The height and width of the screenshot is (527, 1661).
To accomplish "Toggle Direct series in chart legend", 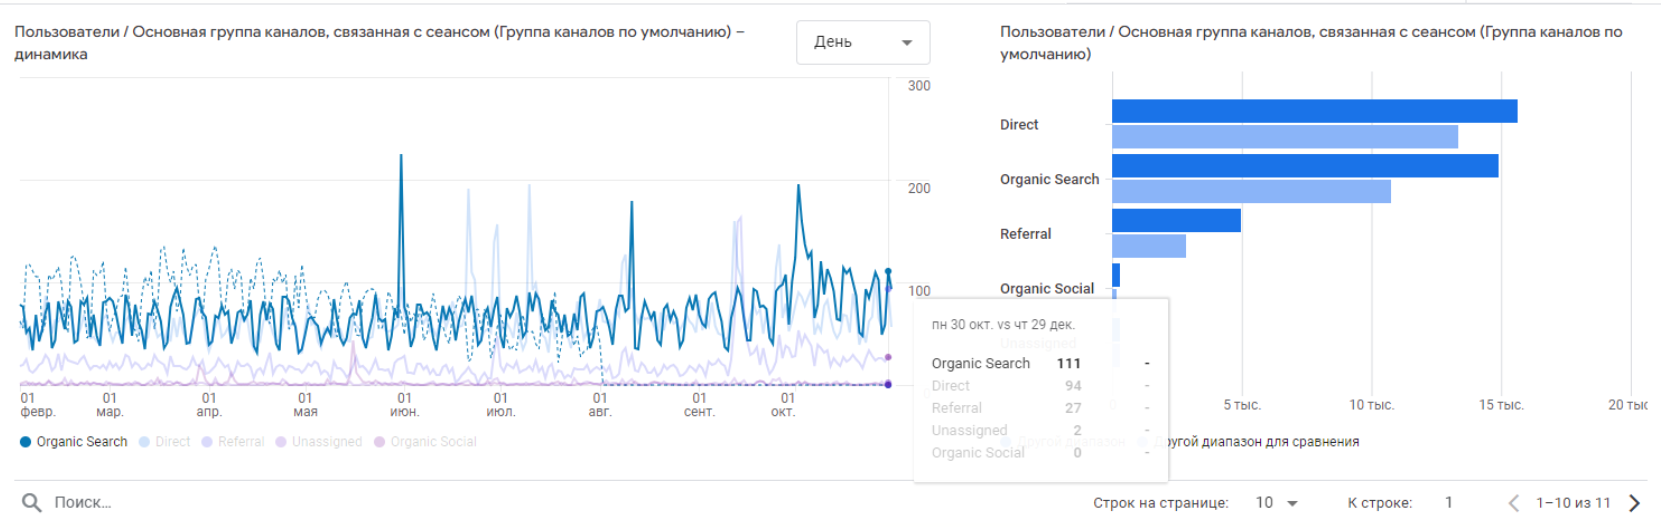I will (164, 442).
